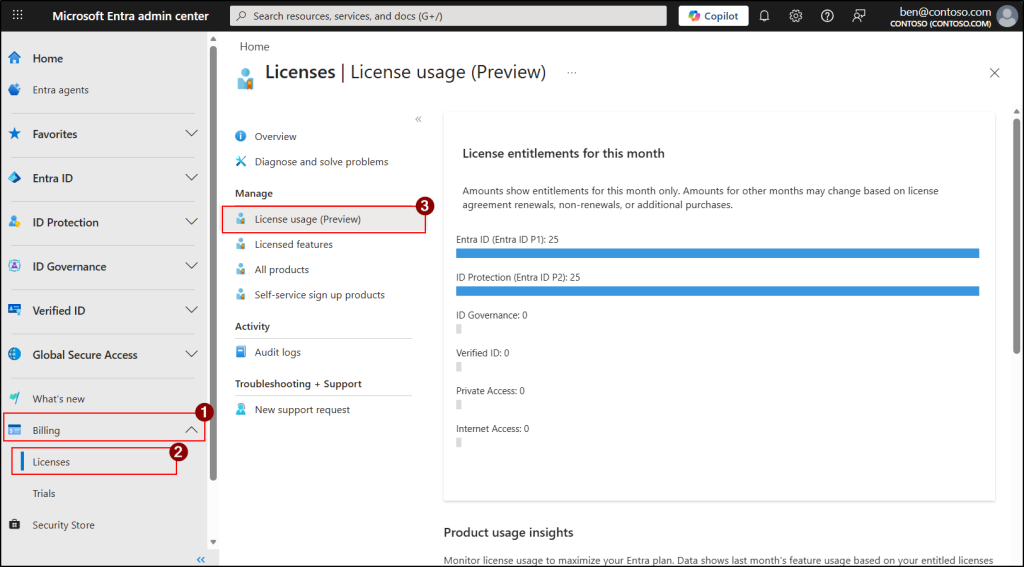Image resolution: width=1024 pixels, height=567 pixels.
Task: Click the Security Store bag icon
Action: [14, 525]
